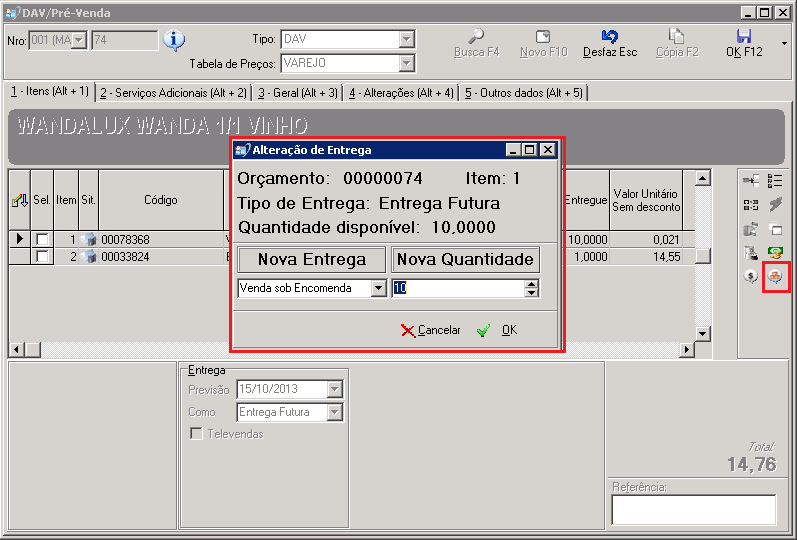Click the Sit. column header
The height and width of the screenshot is (540, 797).
[x=88, y=200]
